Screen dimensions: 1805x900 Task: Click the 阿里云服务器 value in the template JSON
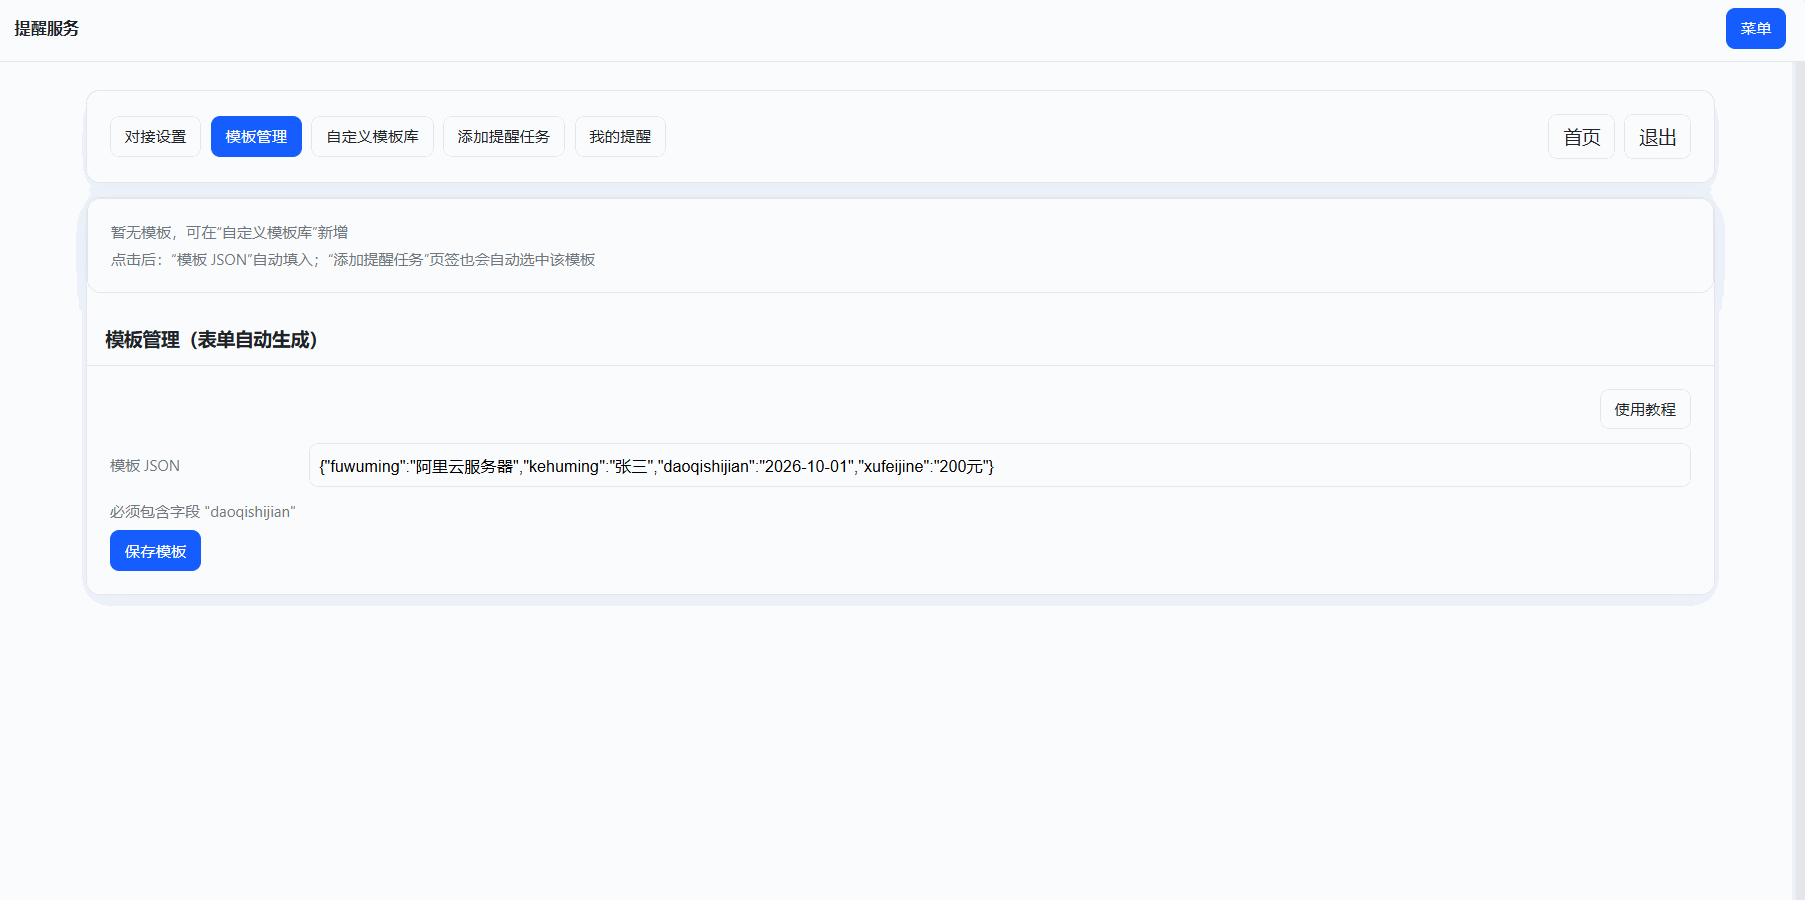point(464,467)
